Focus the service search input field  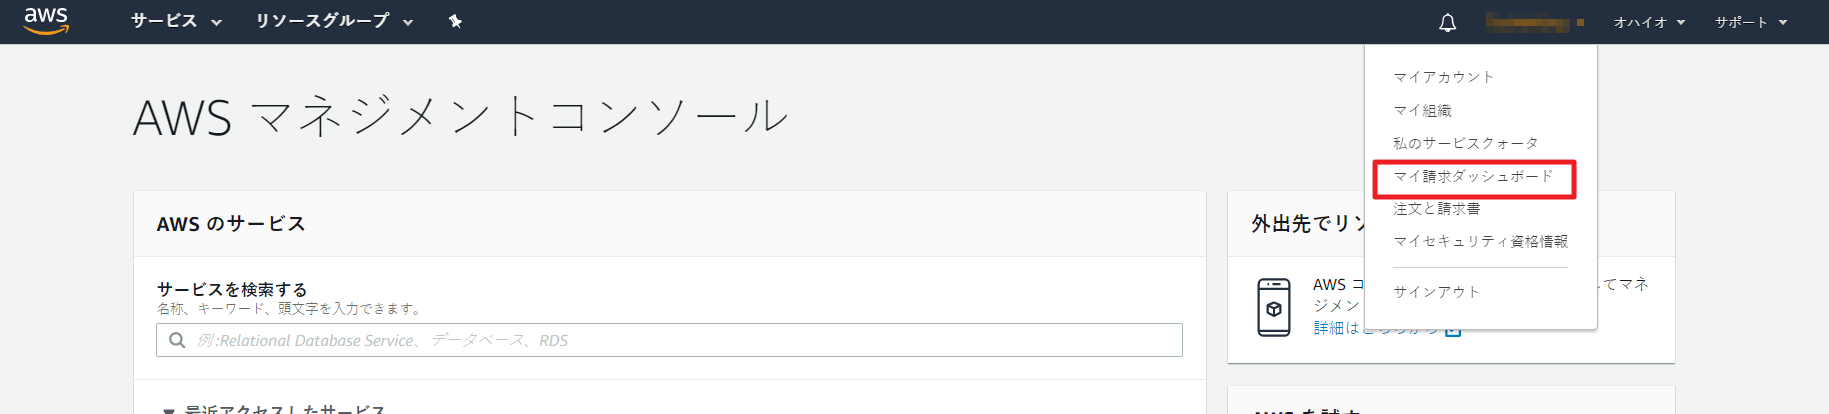click(680, 340)
